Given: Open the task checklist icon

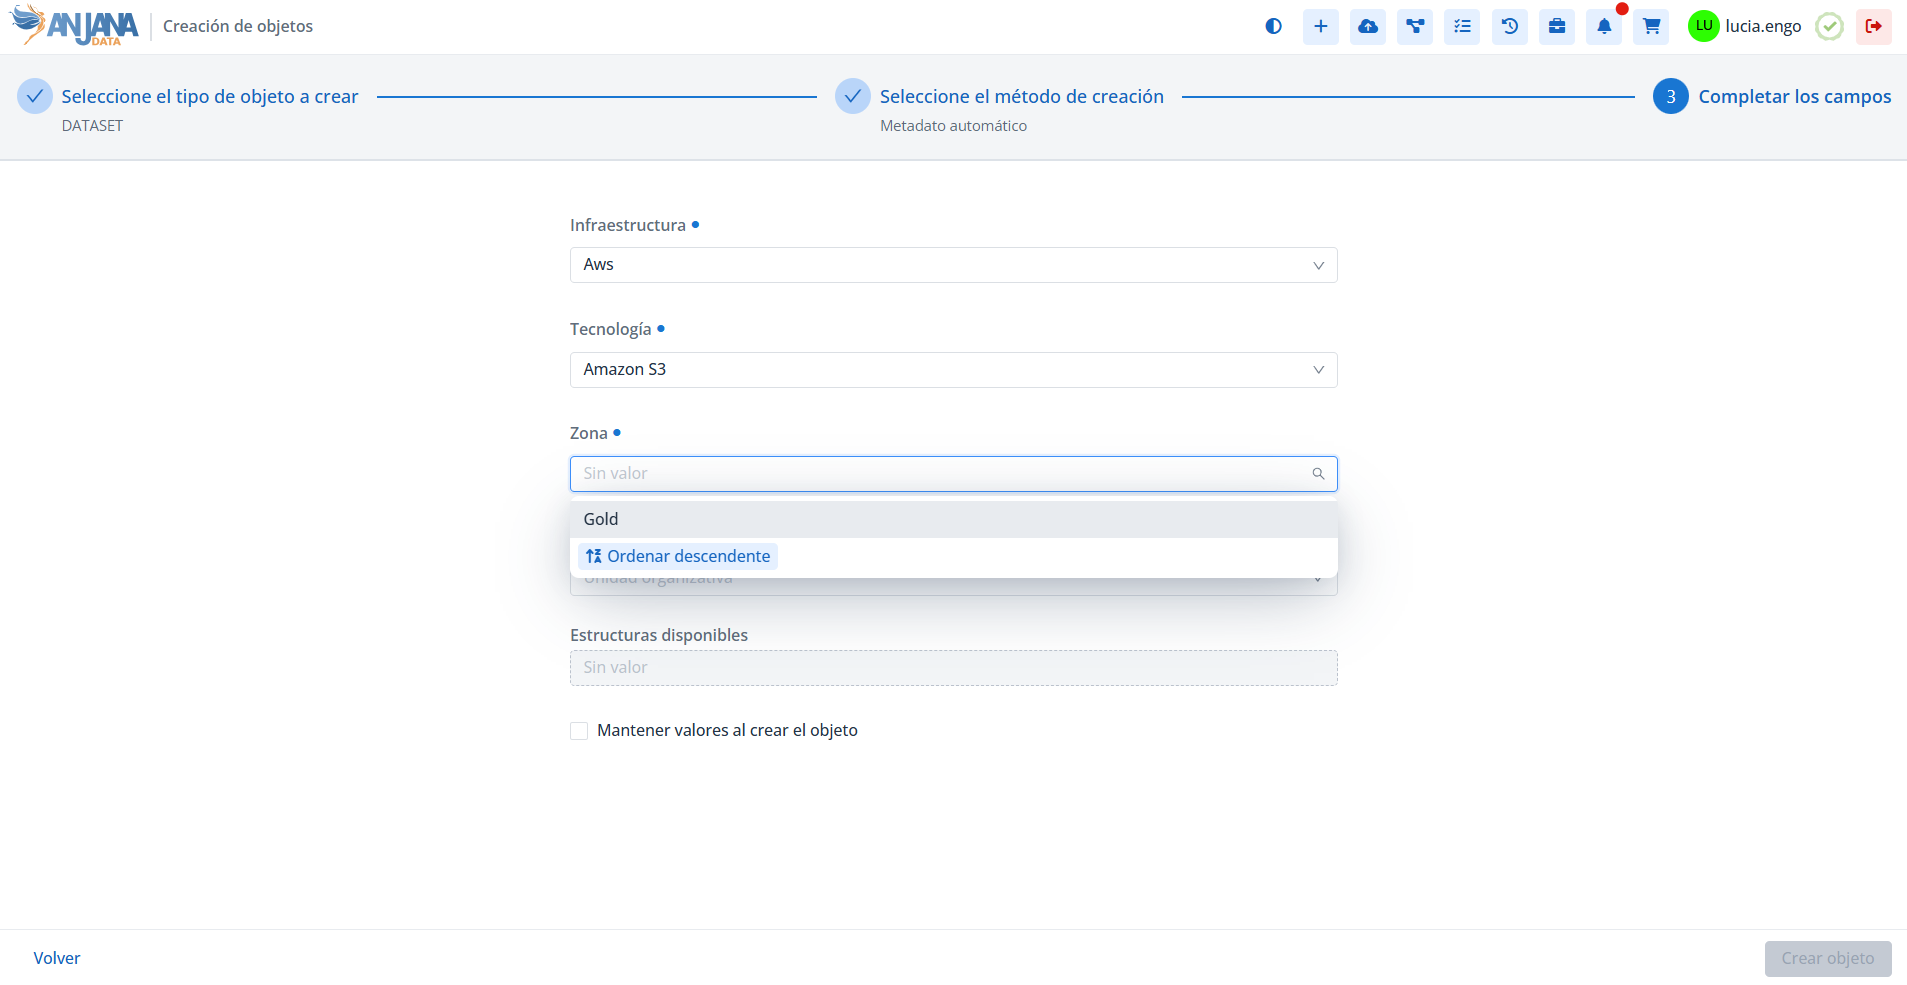Looking at the screenshot, I should (1462, 27).
